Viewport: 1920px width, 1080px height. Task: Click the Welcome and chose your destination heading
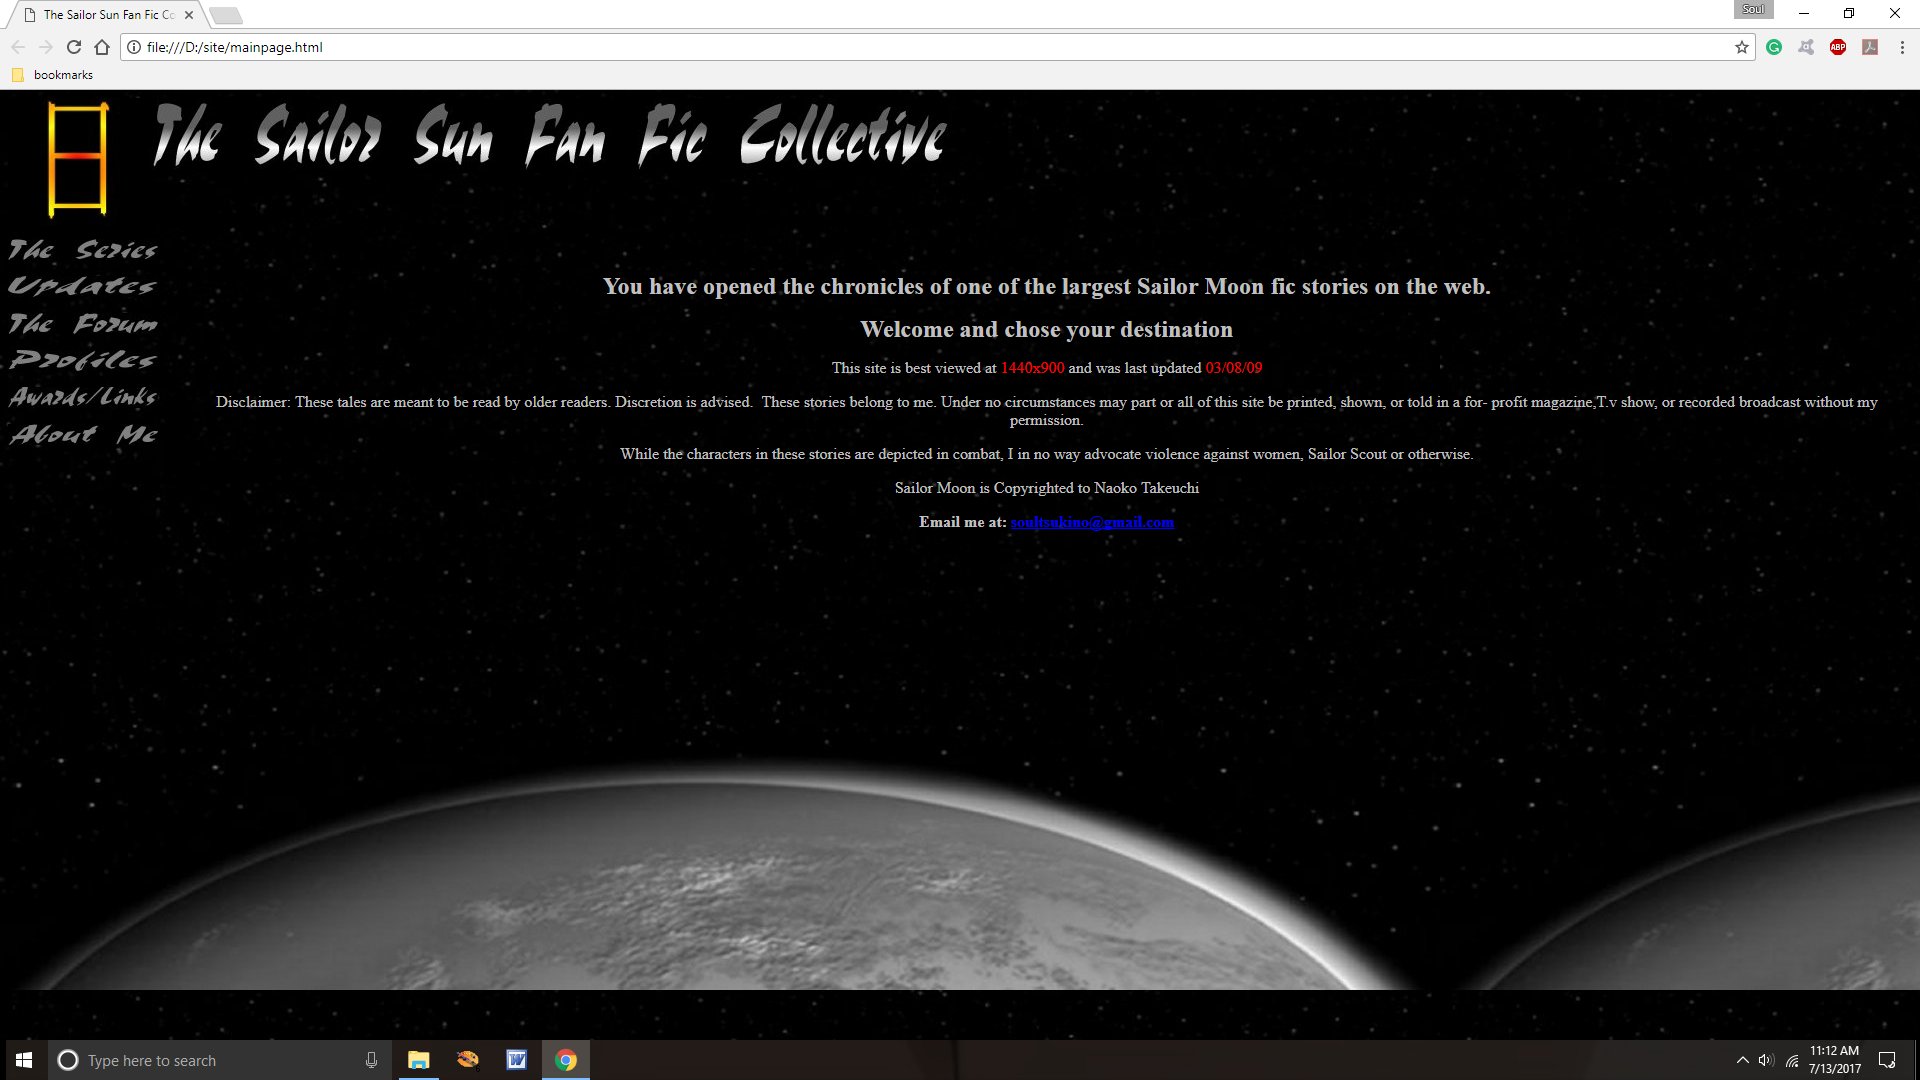1046,329
